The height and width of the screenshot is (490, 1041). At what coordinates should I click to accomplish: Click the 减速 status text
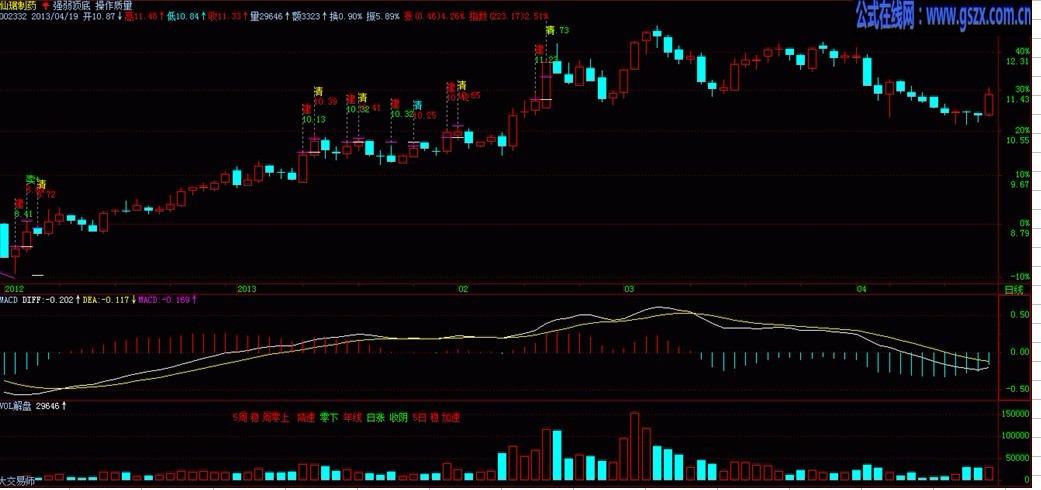pyautogui.click(x=306, y=418)
